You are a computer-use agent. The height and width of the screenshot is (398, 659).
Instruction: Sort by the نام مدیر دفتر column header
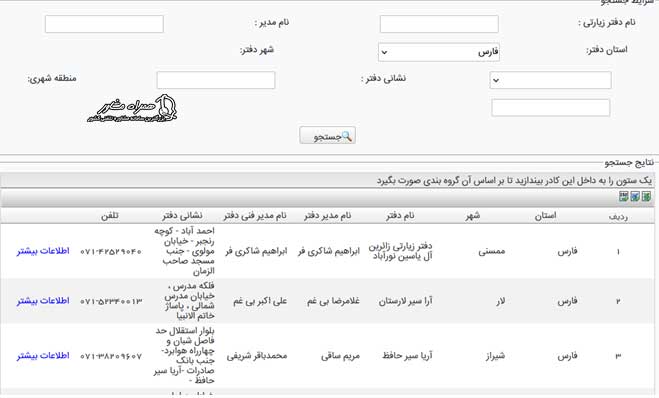point(327,216)
